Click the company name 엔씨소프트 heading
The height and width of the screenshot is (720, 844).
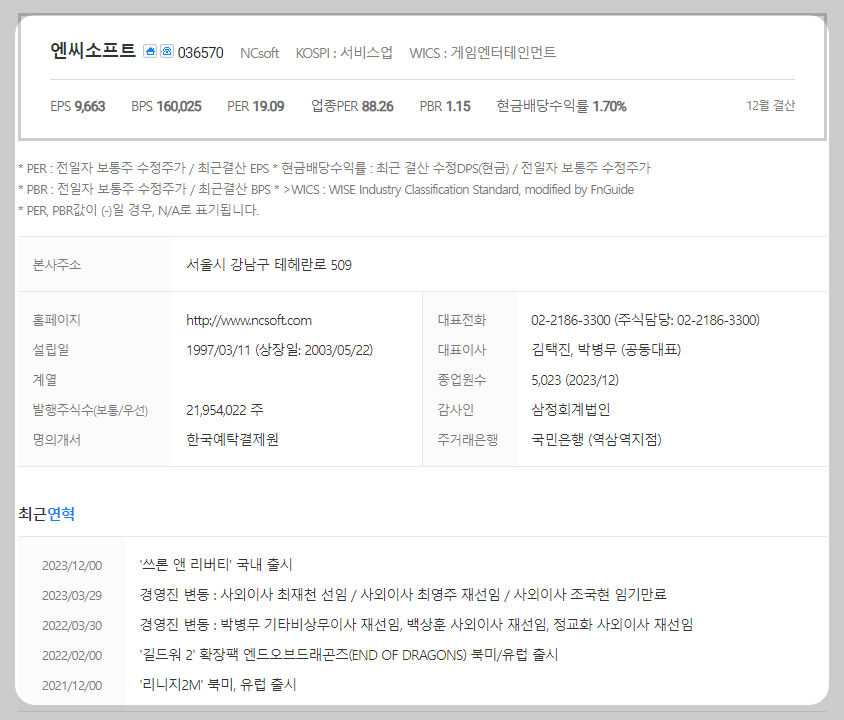coord(93,51)
